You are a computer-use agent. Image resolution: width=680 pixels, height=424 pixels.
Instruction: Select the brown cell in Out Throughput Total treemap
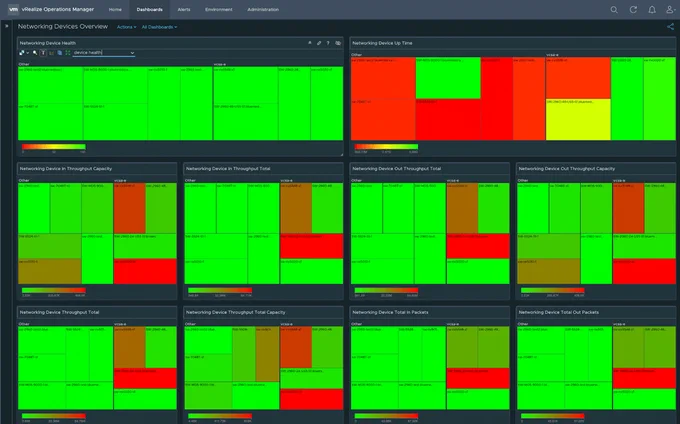[x=462, y=208]
